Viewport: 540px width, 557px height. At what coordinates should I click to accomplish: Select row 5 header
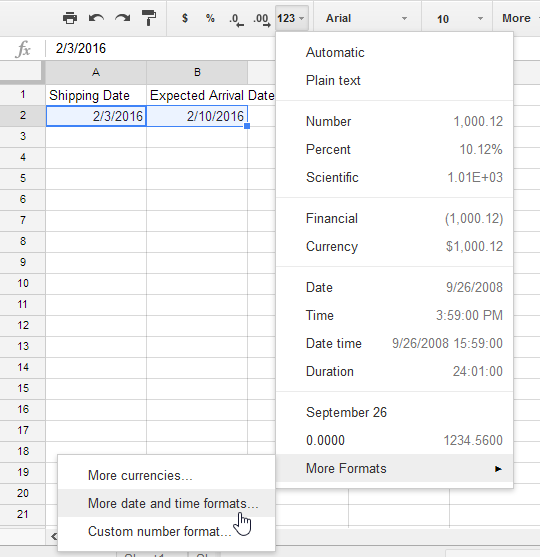coord(23,179)
